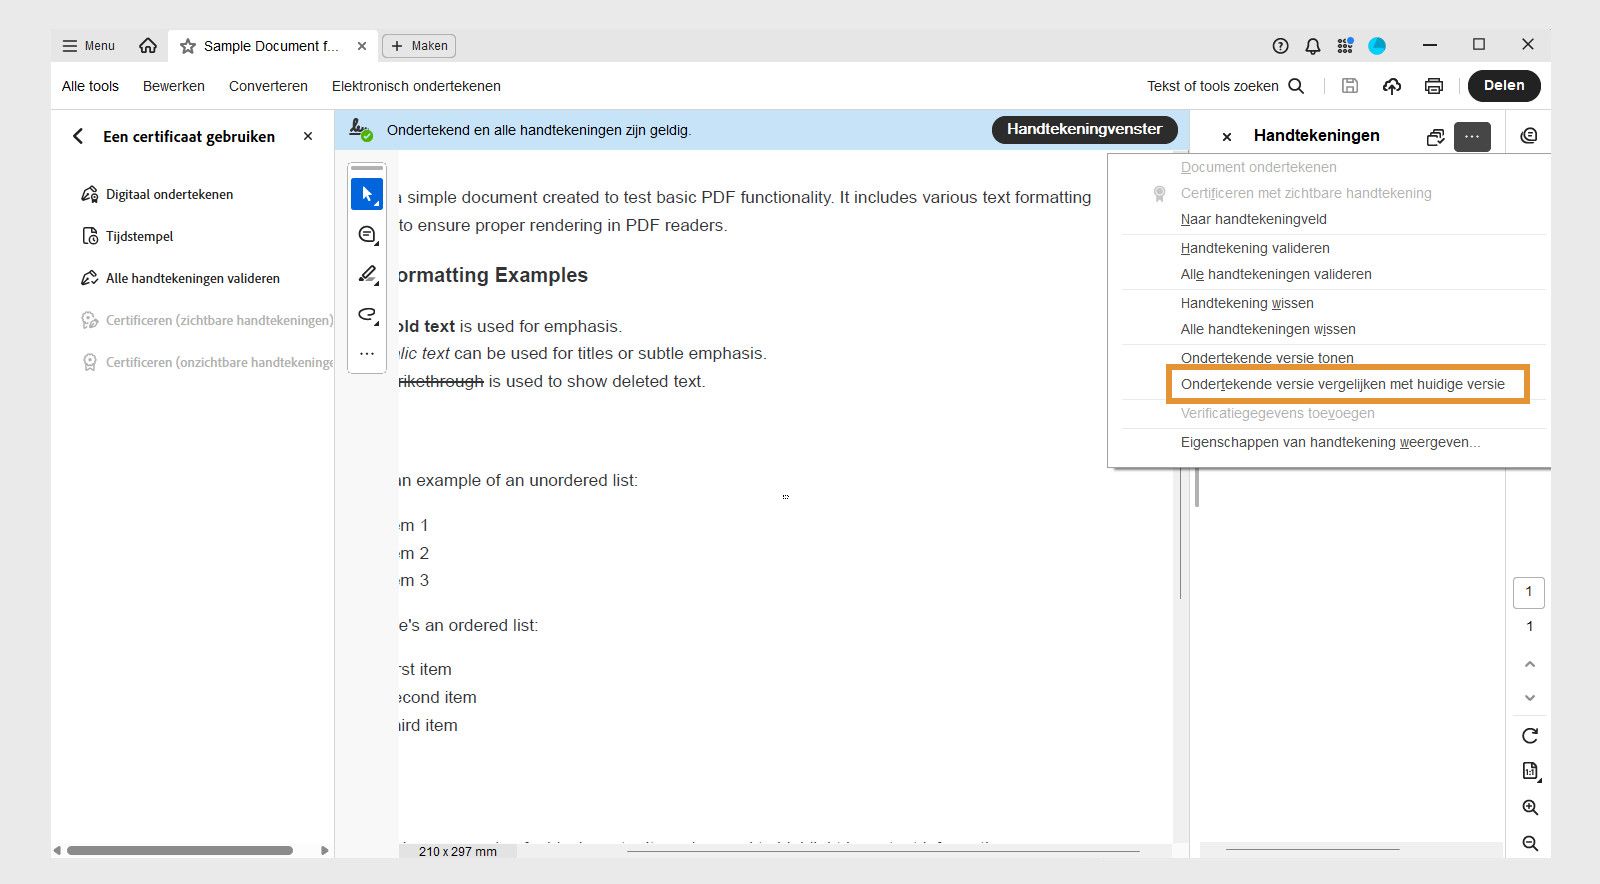Click the expand-all icon in Handtekeningen header
Screen dimensions: 1600x884
tap(1435, 137)
